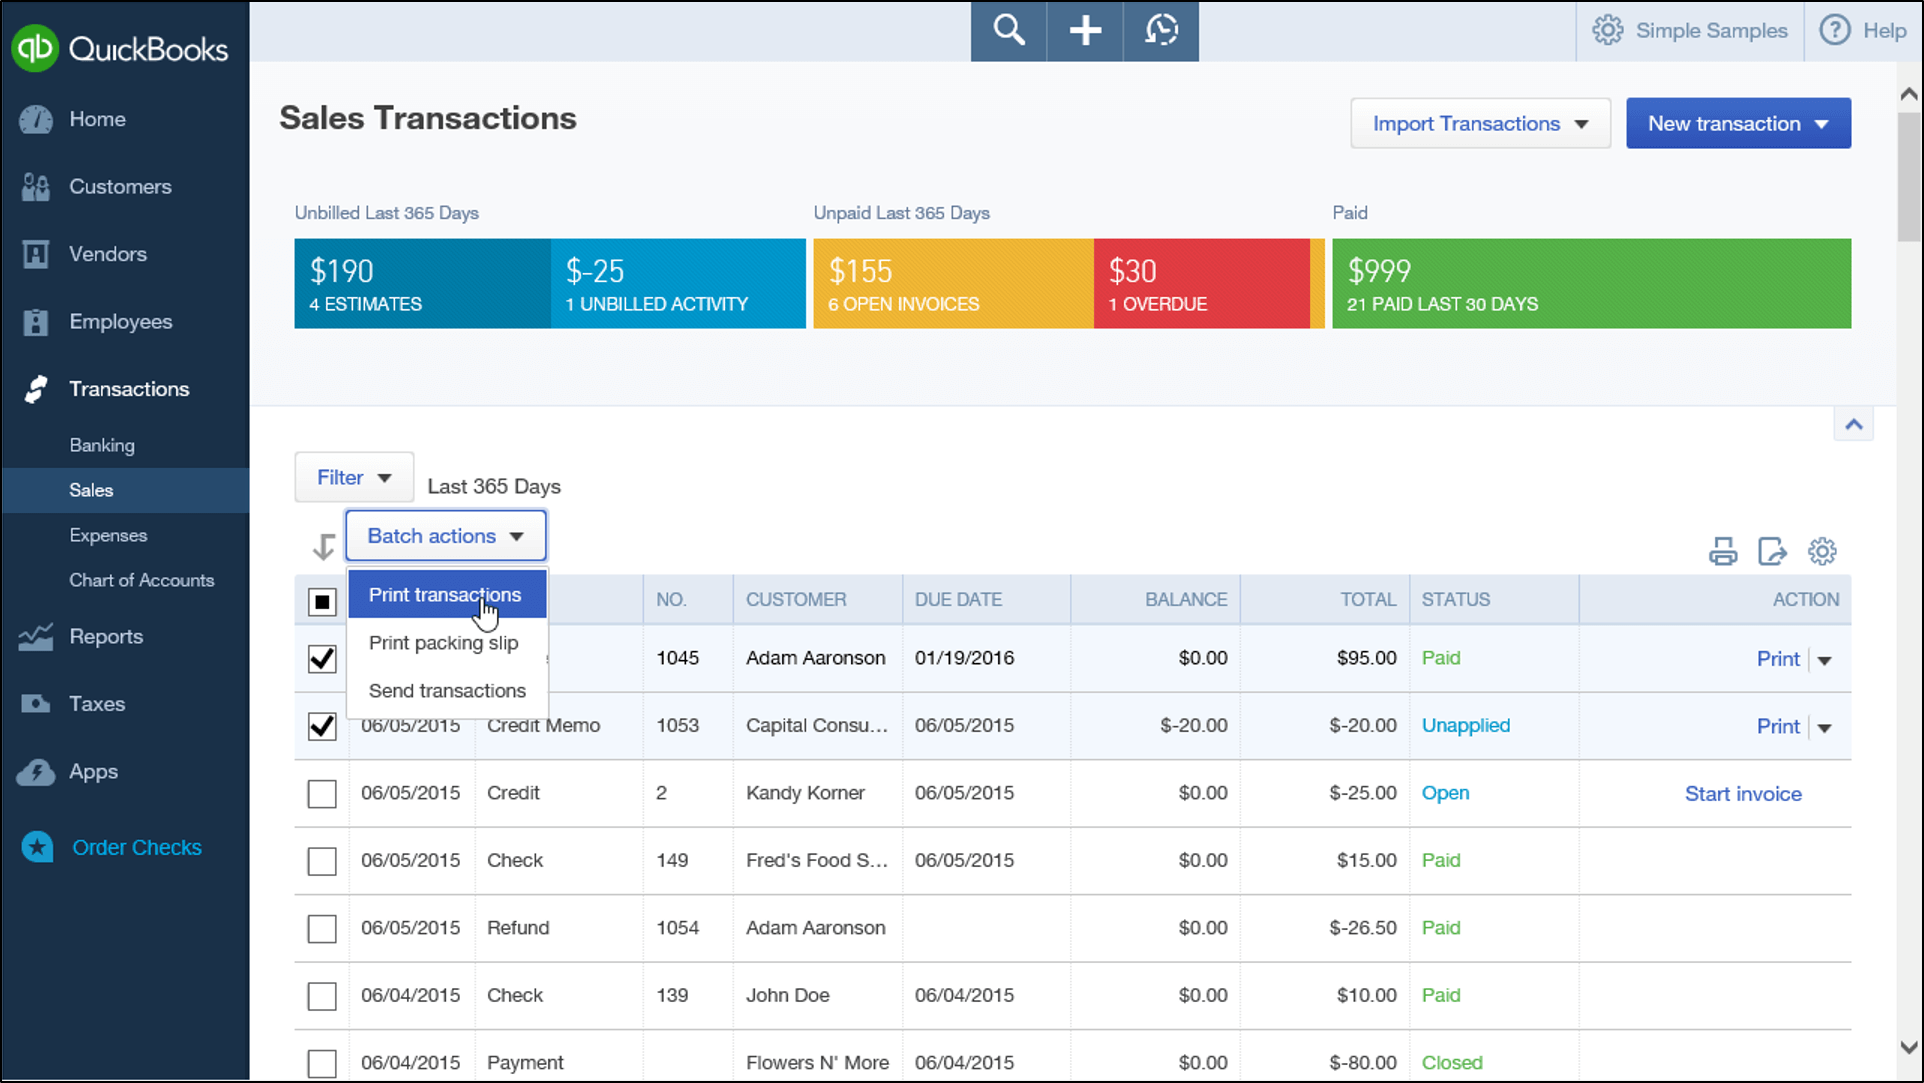Toggle the select all header checkbox
The height and width of the screenshot is (1083, 1924).
[x=322, y=601]
